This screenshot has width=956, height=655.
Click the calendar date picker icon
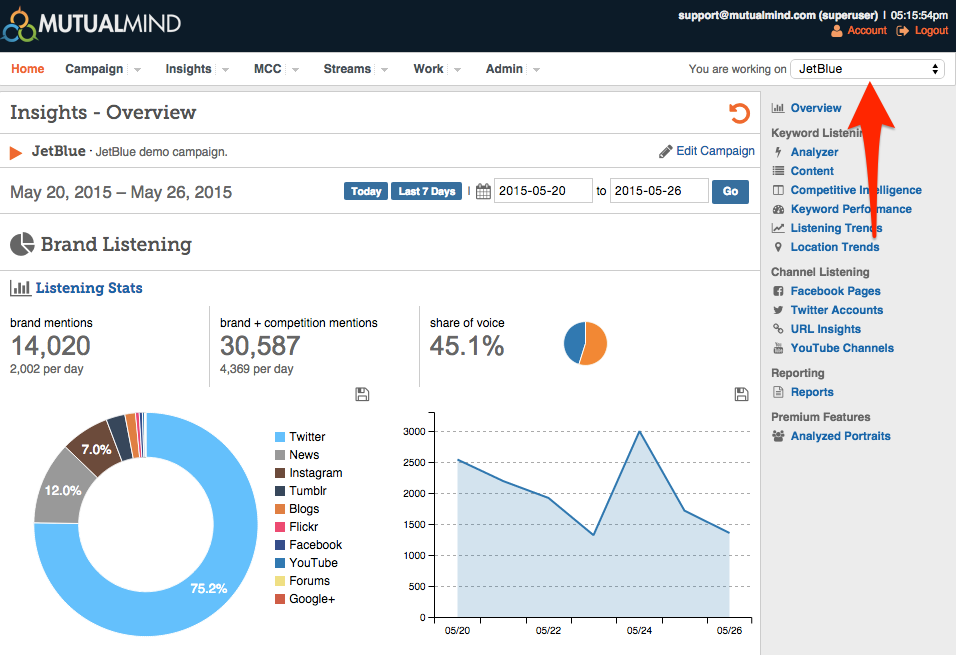(x=483, y=191)
